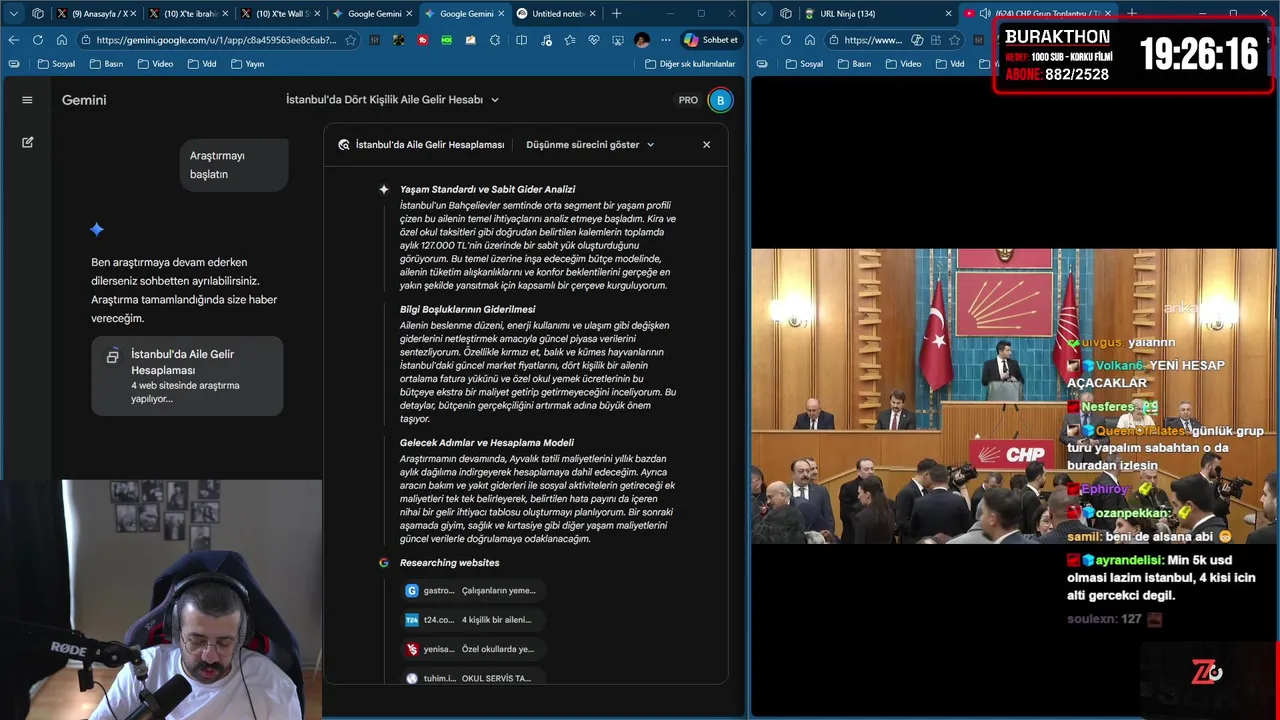Image resolution: width=1280 pixels, height=720 pixels.
Task: Click the 'Gelecek Adımlar ve Hesaplama Modeli' heading
Action: [486, 442]
